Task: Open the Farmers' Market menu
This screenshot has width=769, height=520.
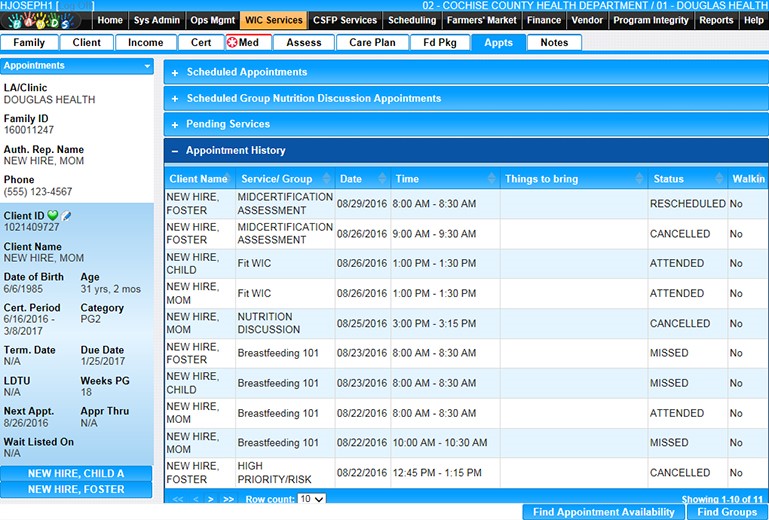Action: pyautogui.click(x=482, y=20)
